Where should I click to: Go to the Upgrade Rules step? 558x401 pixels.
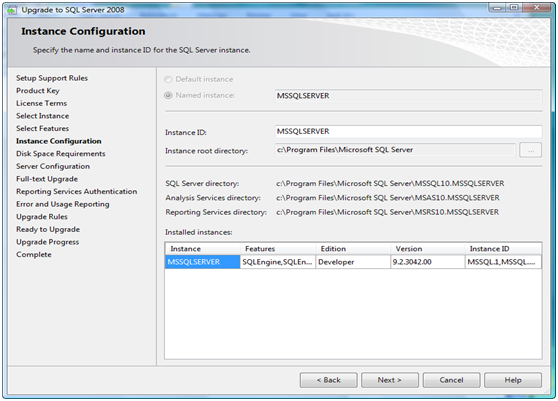coord(42,217)
